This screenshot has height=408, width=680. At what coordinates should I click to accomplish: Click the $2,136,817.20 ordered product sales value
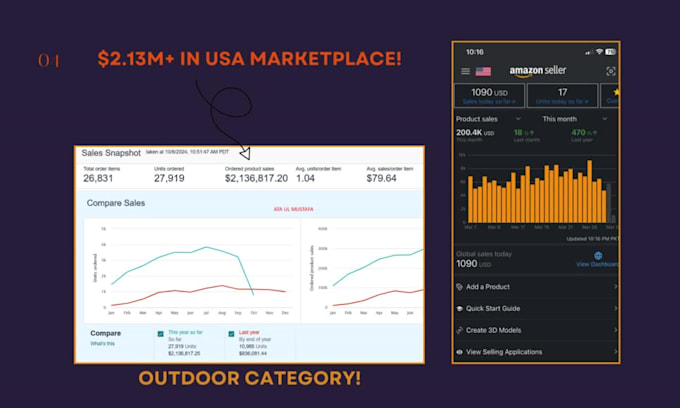(x=256, y=178)
